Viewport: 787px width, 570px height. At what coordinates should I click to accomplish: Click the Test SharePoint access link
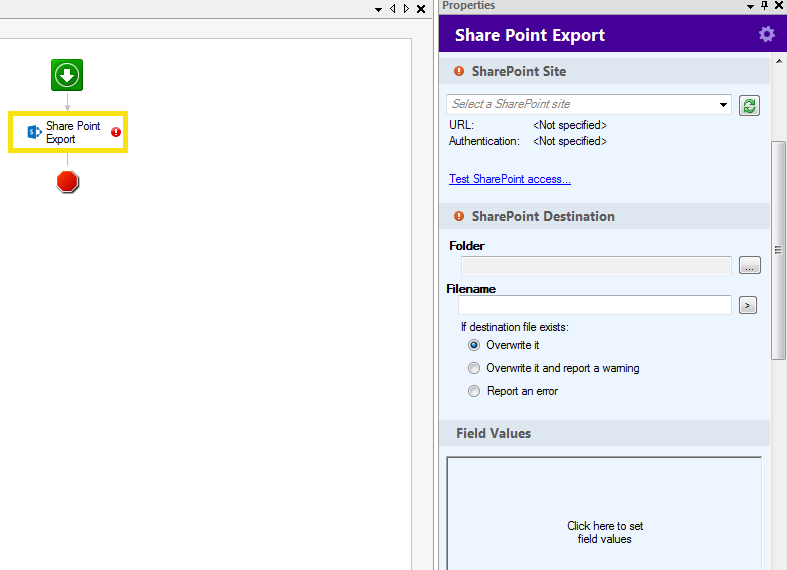point(509,179)
